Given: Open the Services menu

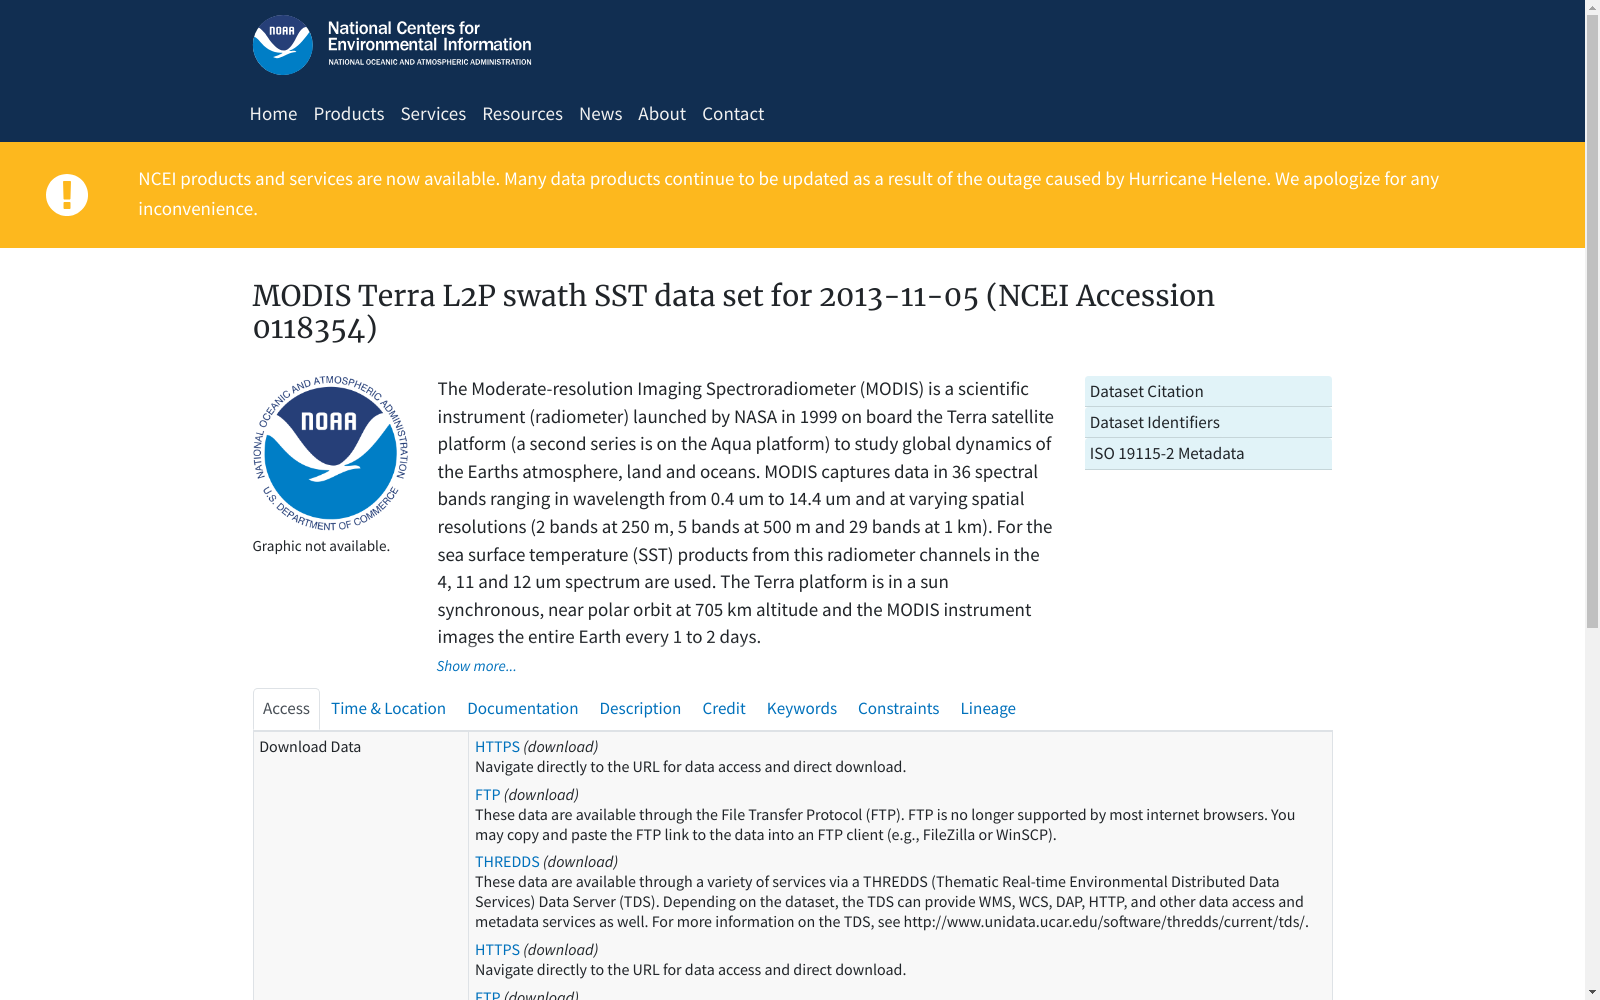Looking at the screenshot, I should (x=433, y=114).
